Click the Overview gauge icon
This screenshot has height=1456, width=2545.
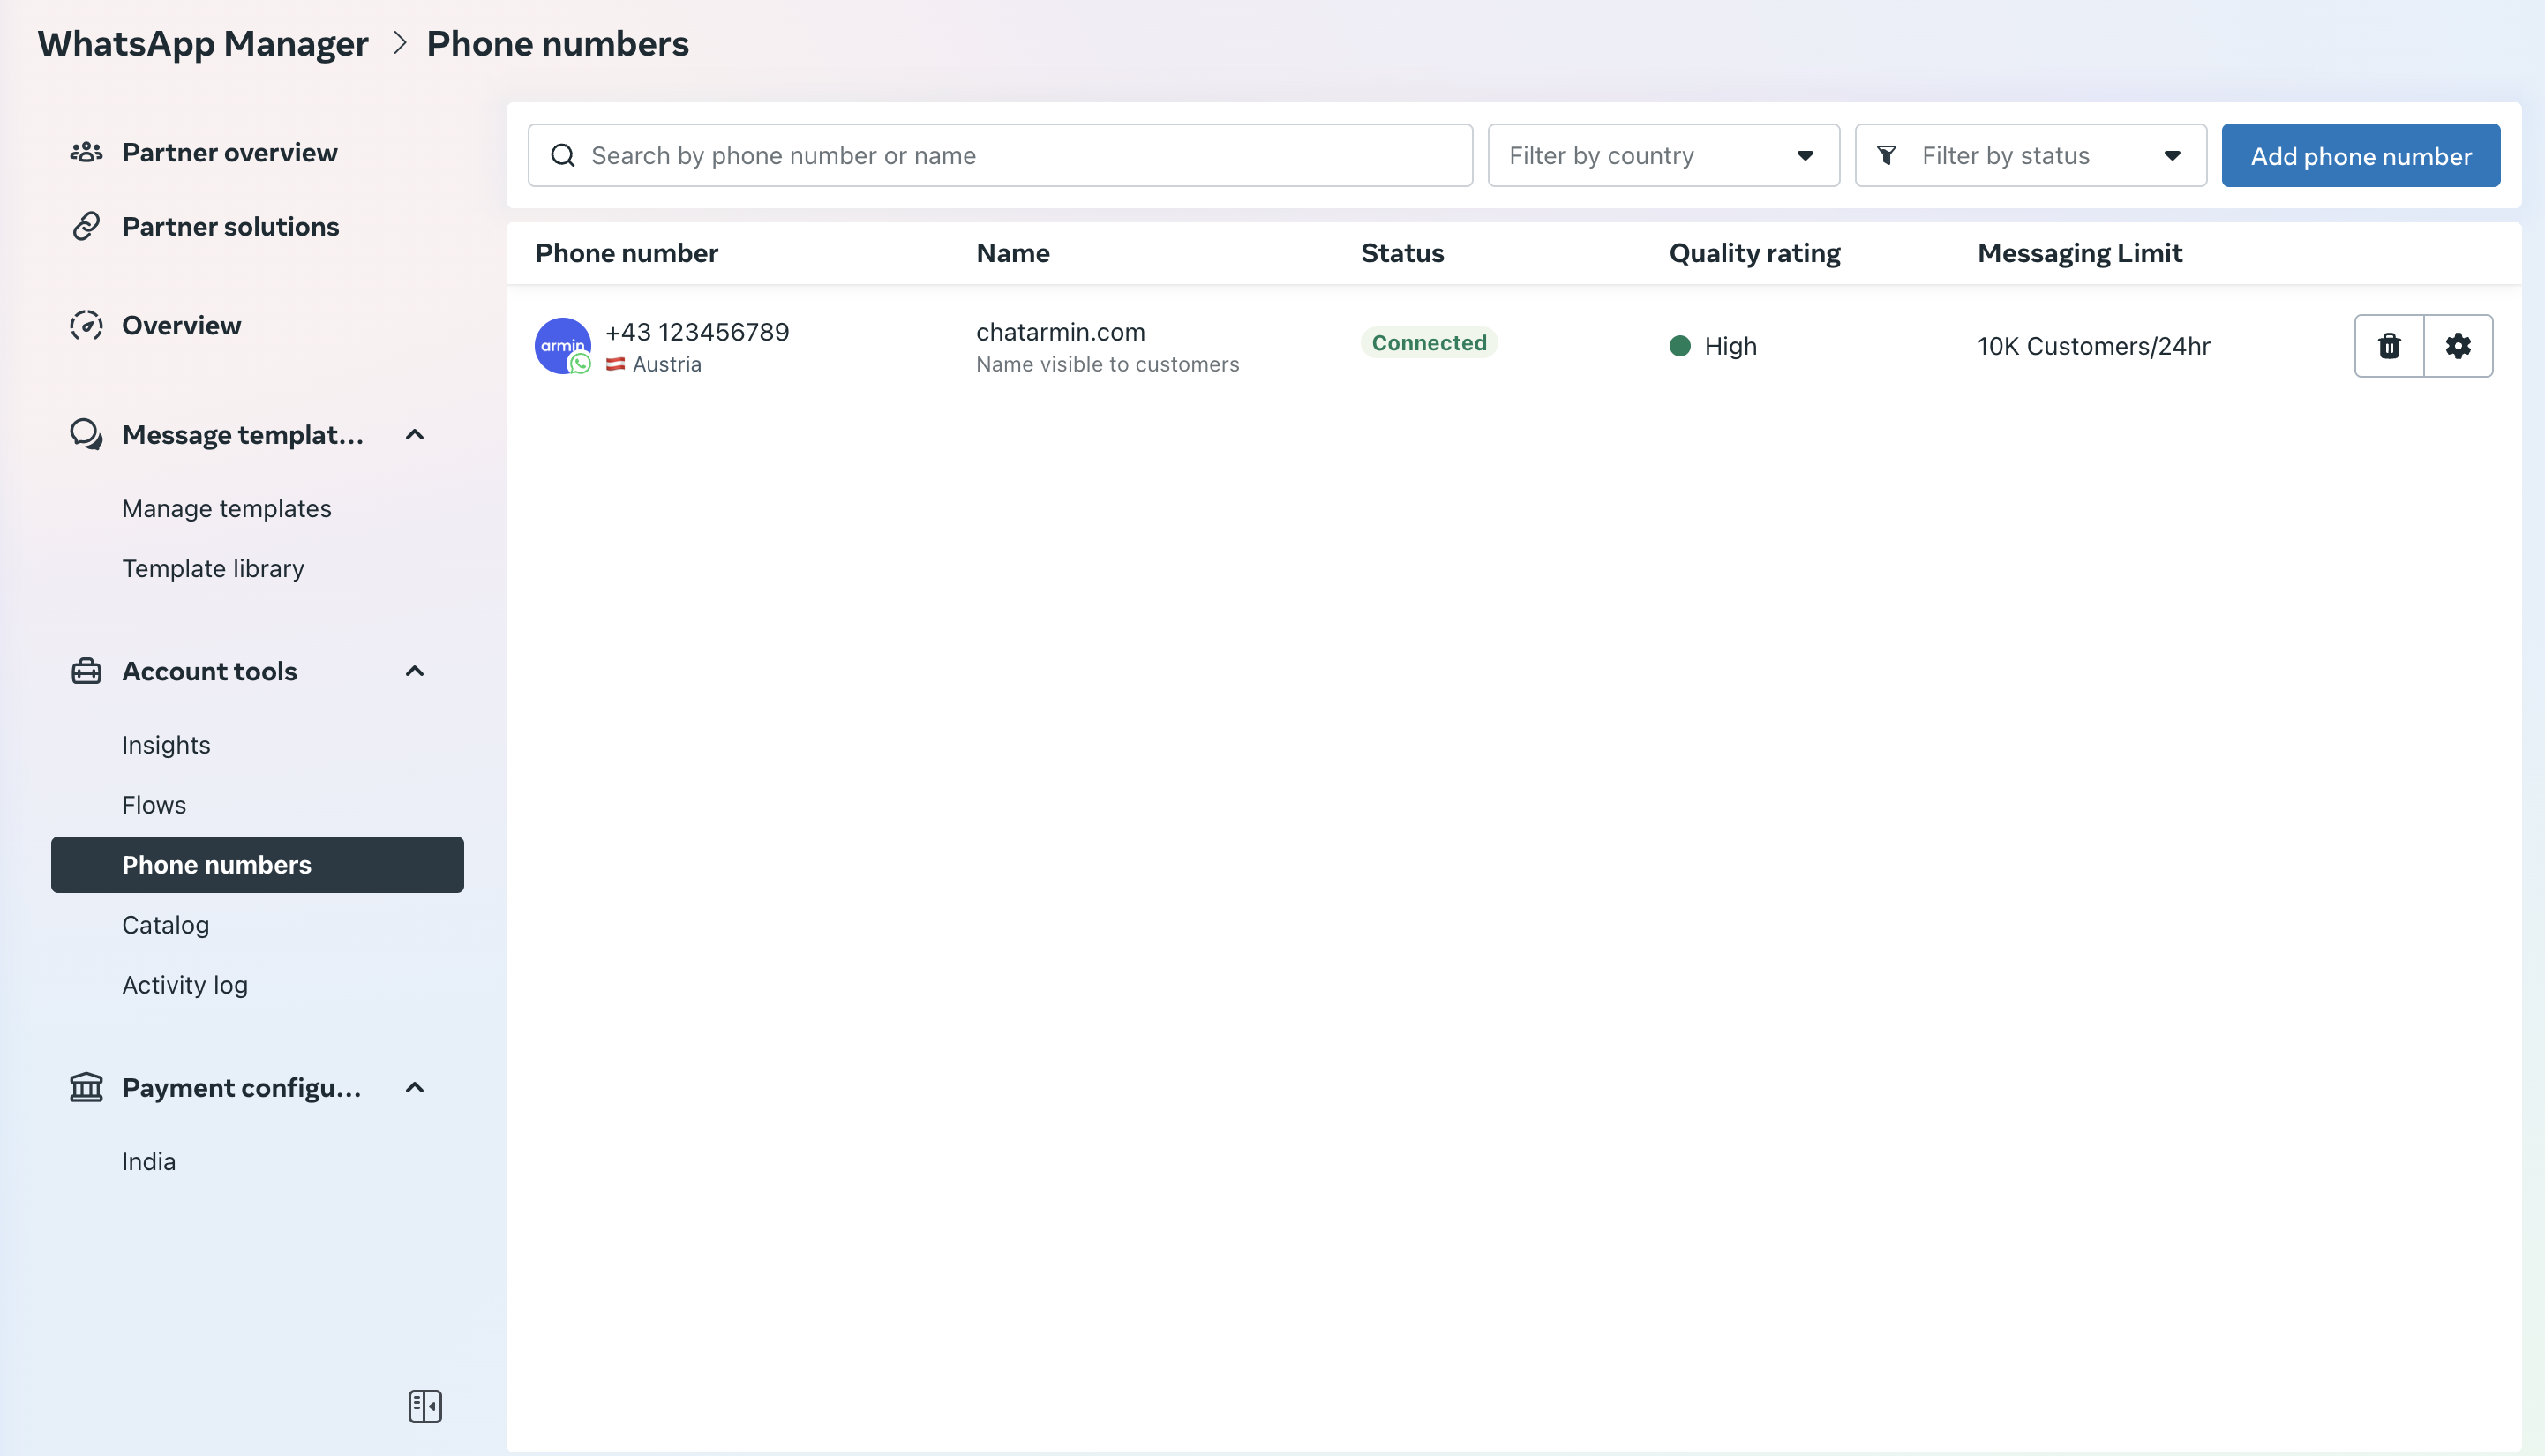click(86, 325)
